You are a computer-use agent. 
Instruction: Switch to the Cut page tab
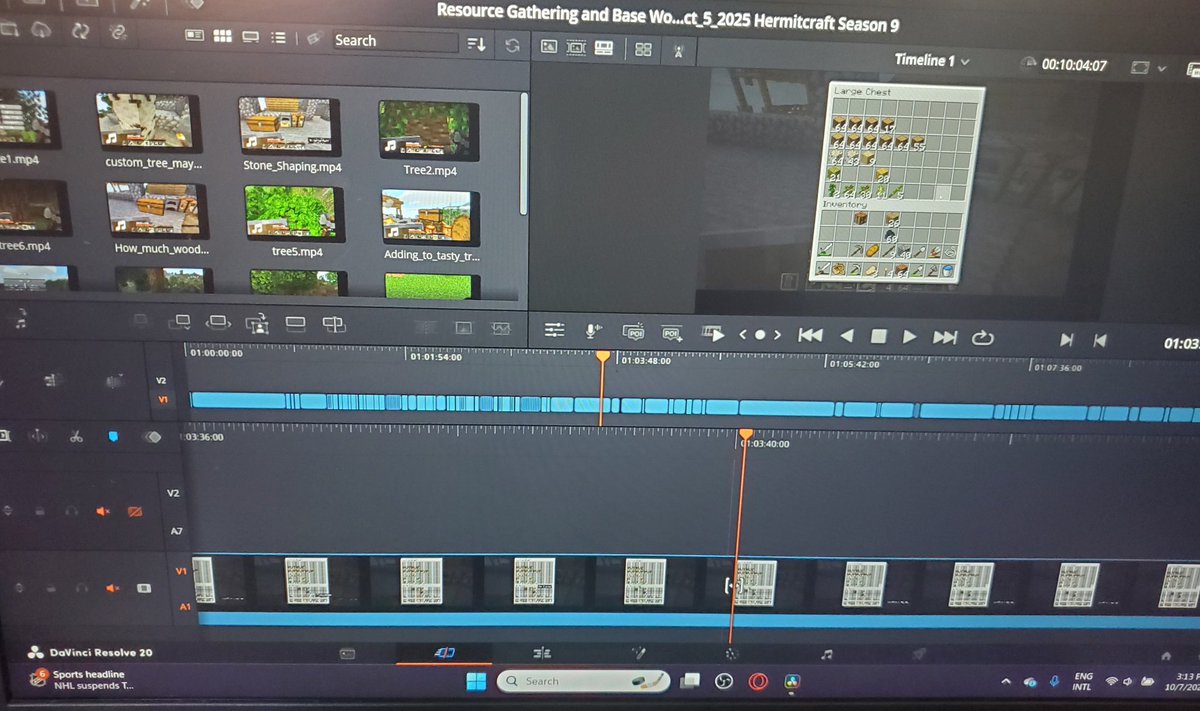coord(445,653)
